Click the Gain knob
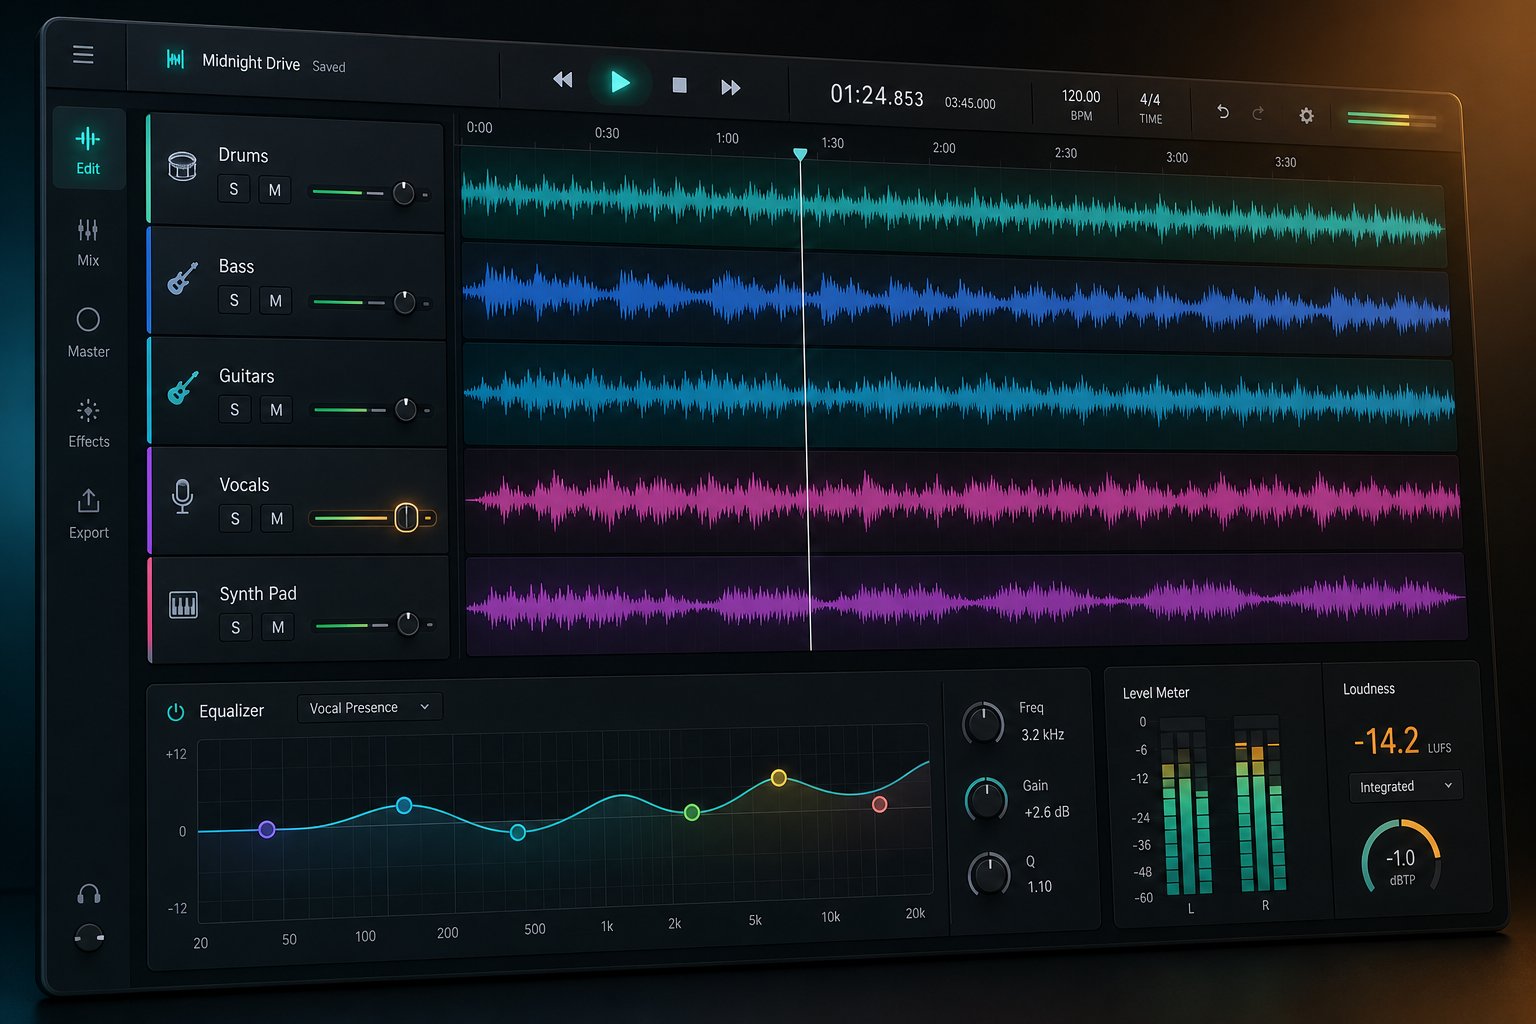Viewport: 1536px width, 1024px height. click(x=986, y=799)
